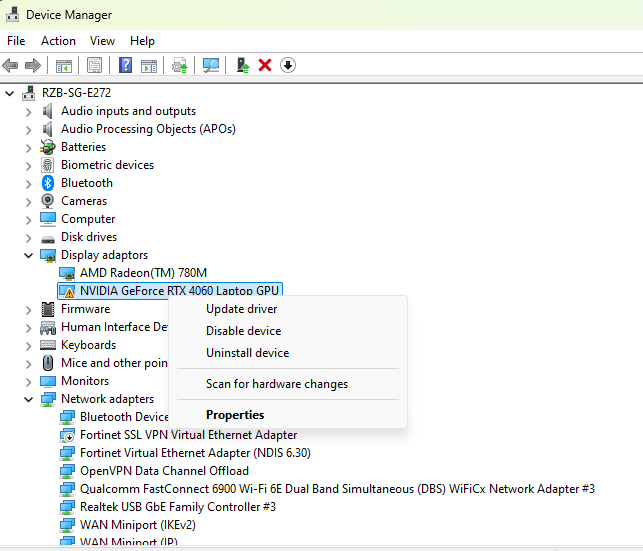The width and height of the screenshot is (643, 551).
Task: Click the Disable device down-arrow icon
Action: [x=288, y=65]
